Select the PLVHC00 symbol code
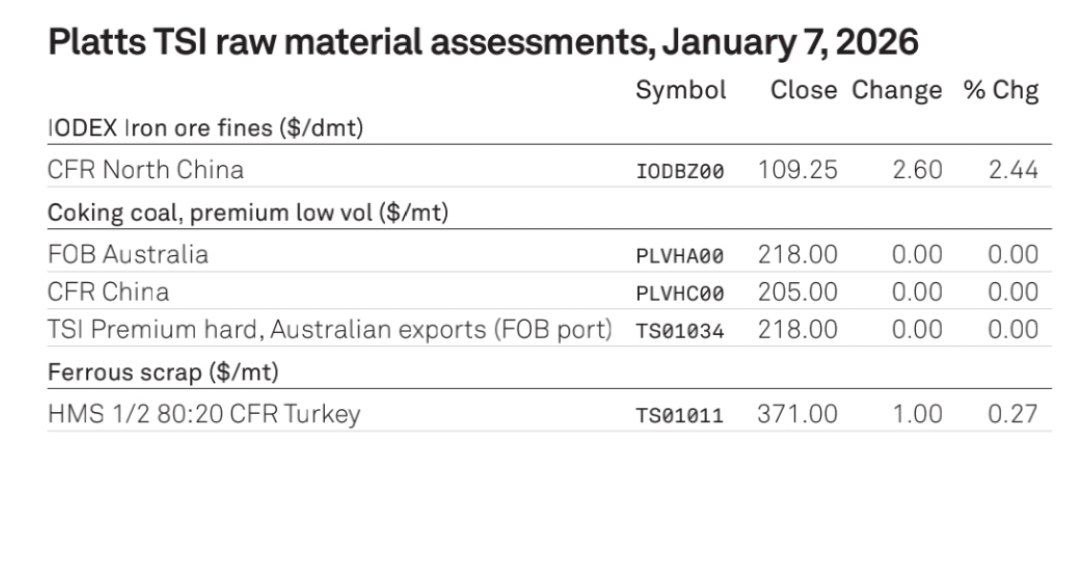Viewport: 1080px width, 588px height. (x=680, y=294)
